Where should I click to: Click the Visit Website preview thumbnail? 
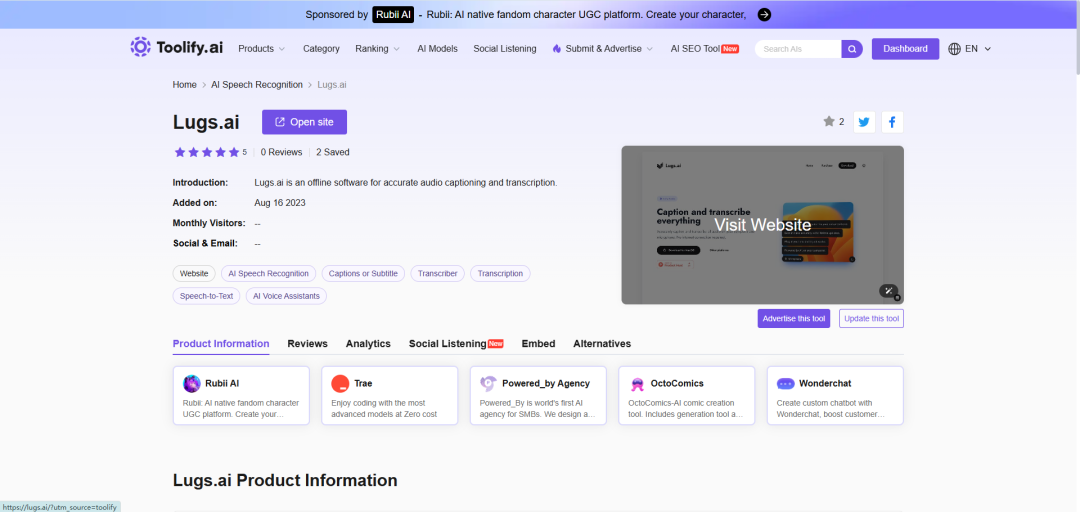click(762, 225)
